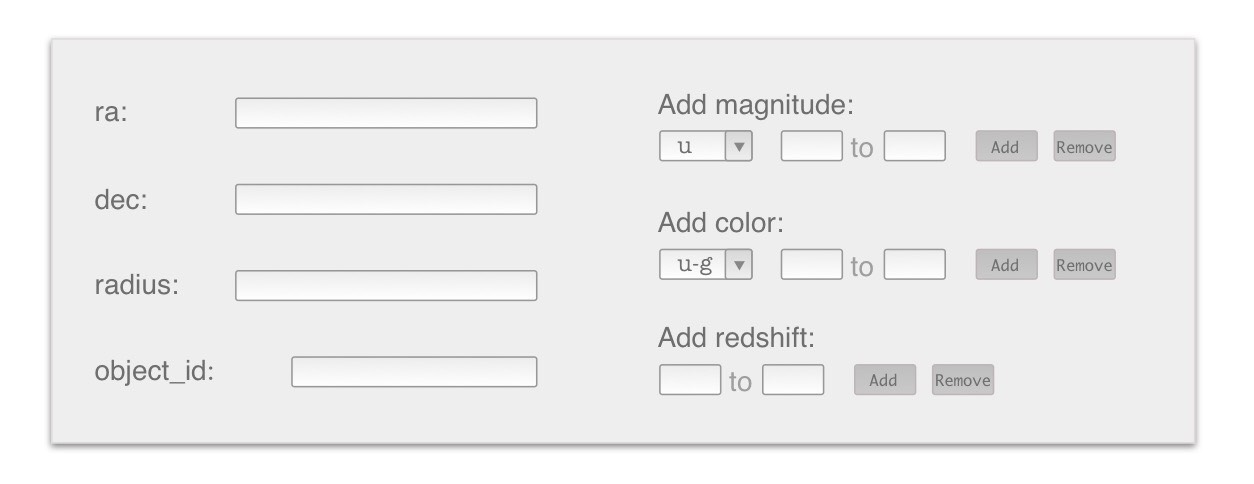
Task: Click the redshift minimum value field
Action: click(689, 380)
